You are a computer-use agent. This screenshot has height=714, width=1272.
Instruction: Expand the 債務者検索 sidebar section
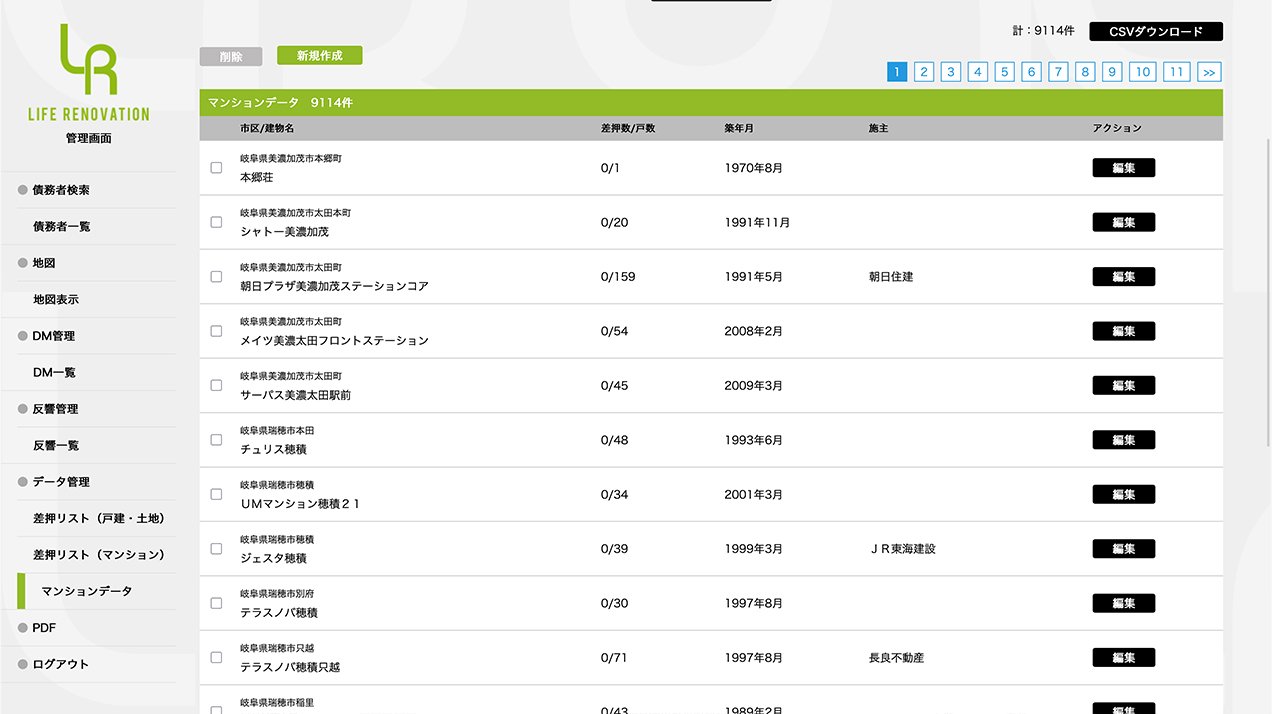click(61, 190)
